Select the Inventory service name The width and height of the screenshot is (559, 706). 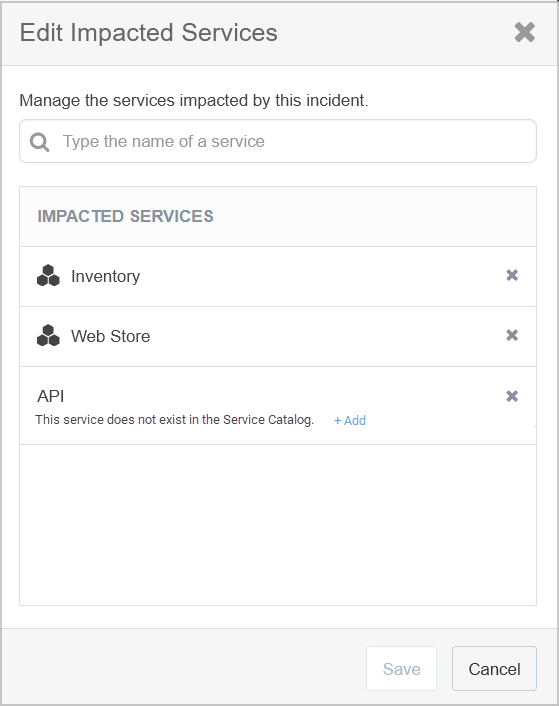[105, 276]
